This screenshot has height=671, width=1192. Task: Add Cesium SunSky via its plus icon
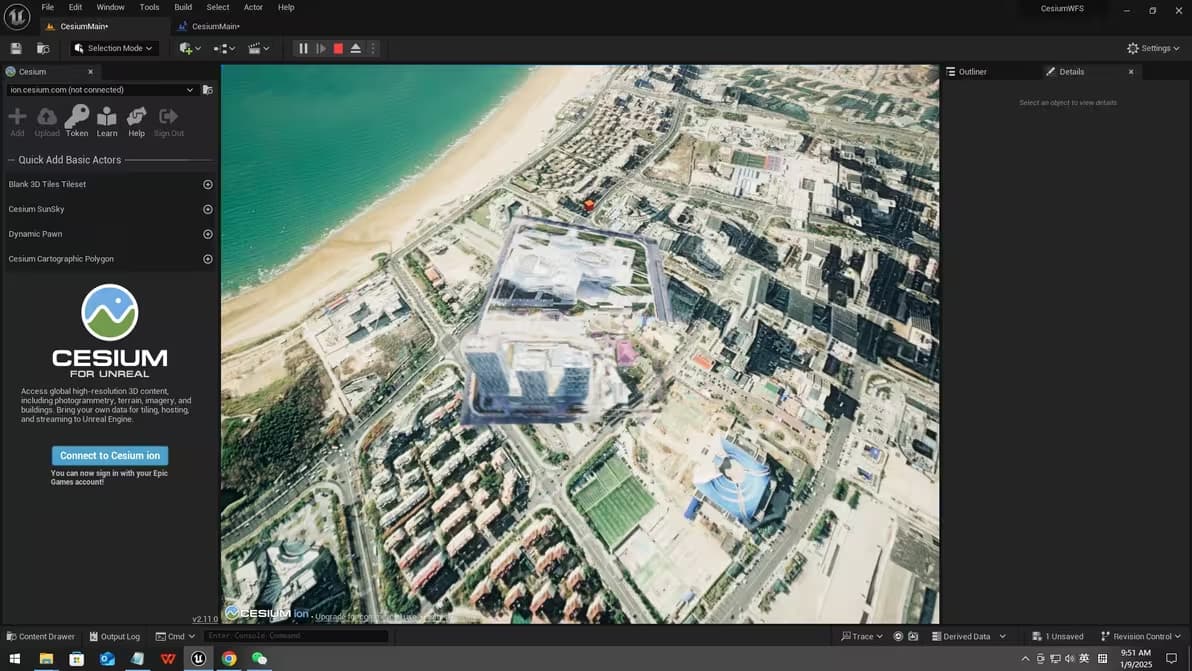(x=208, y=209)
